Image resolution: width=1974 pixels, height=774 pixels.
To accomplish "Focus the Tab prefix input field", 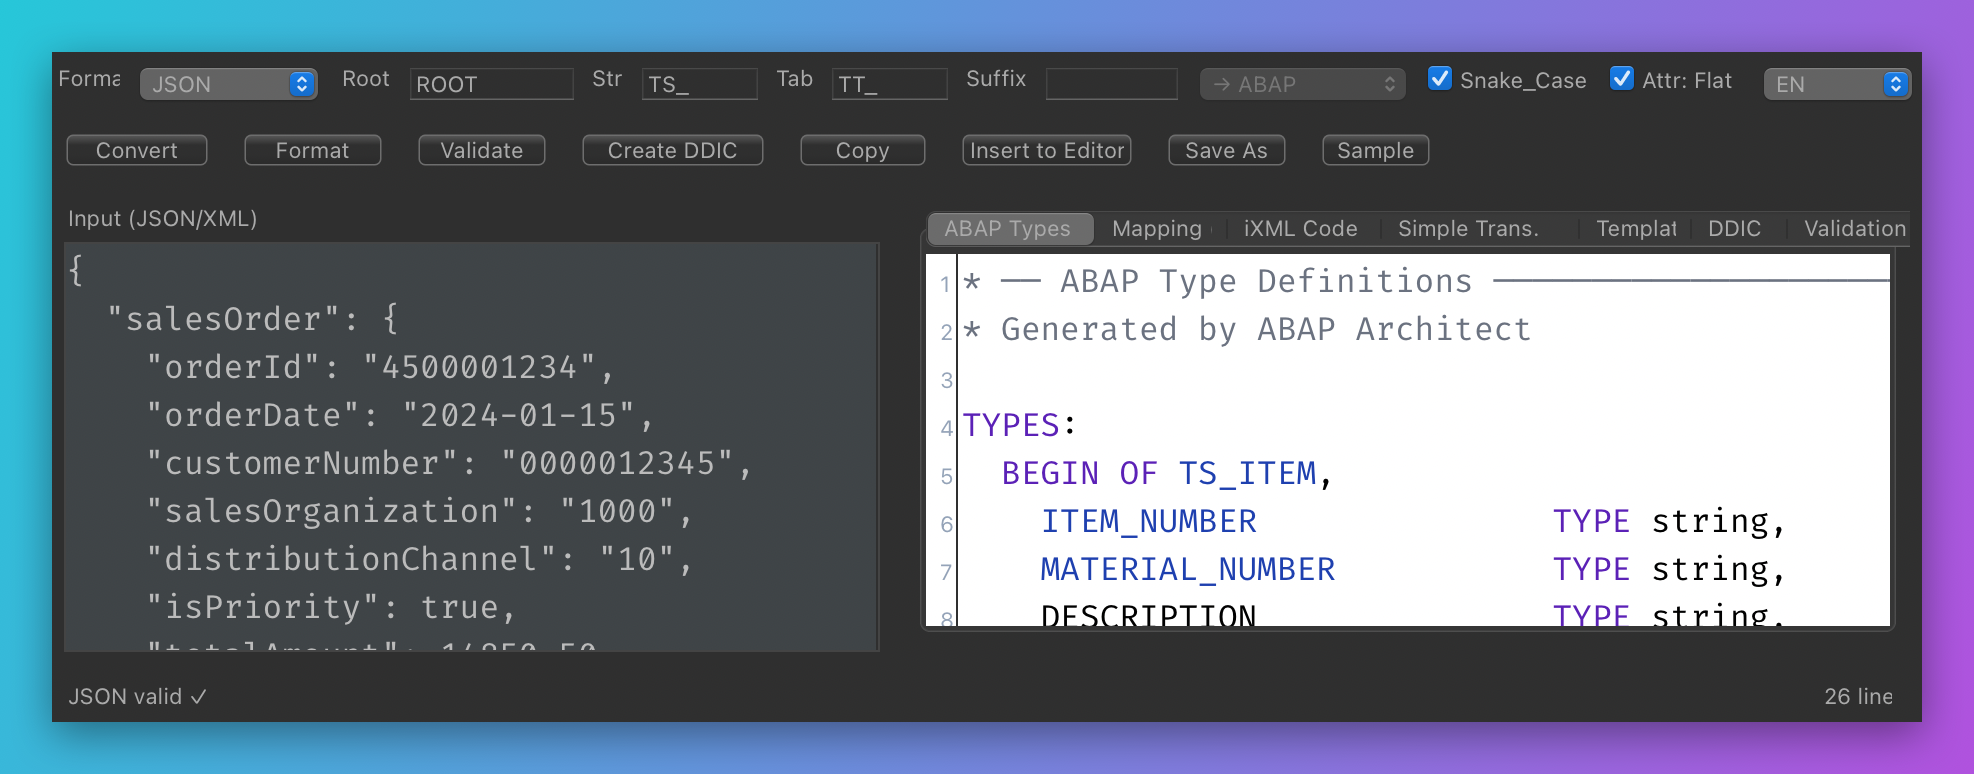I will point(889,84).
